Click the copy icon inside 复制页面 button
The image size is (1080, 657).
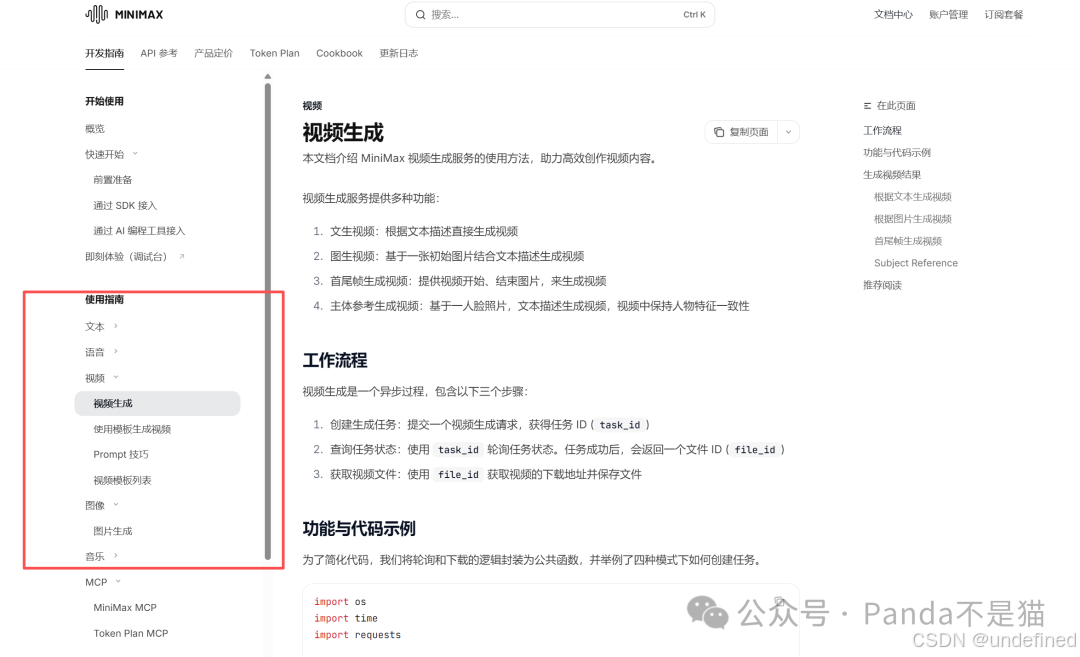(x=717, y=132)
